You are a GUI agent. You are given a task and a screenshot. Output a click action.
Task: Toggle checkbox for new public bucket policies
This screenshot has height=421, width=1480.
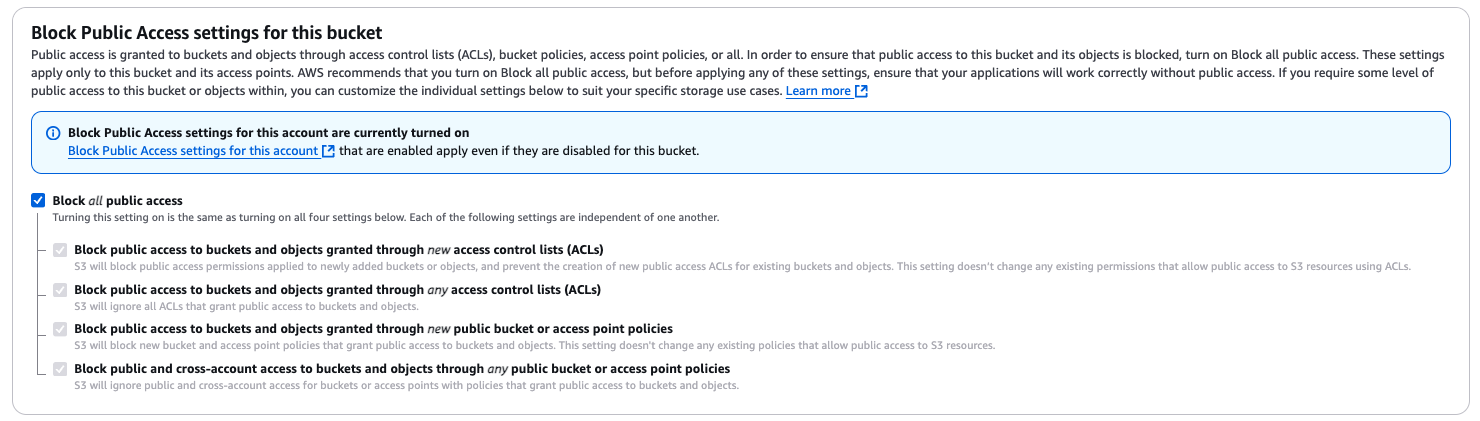[60, 329]
